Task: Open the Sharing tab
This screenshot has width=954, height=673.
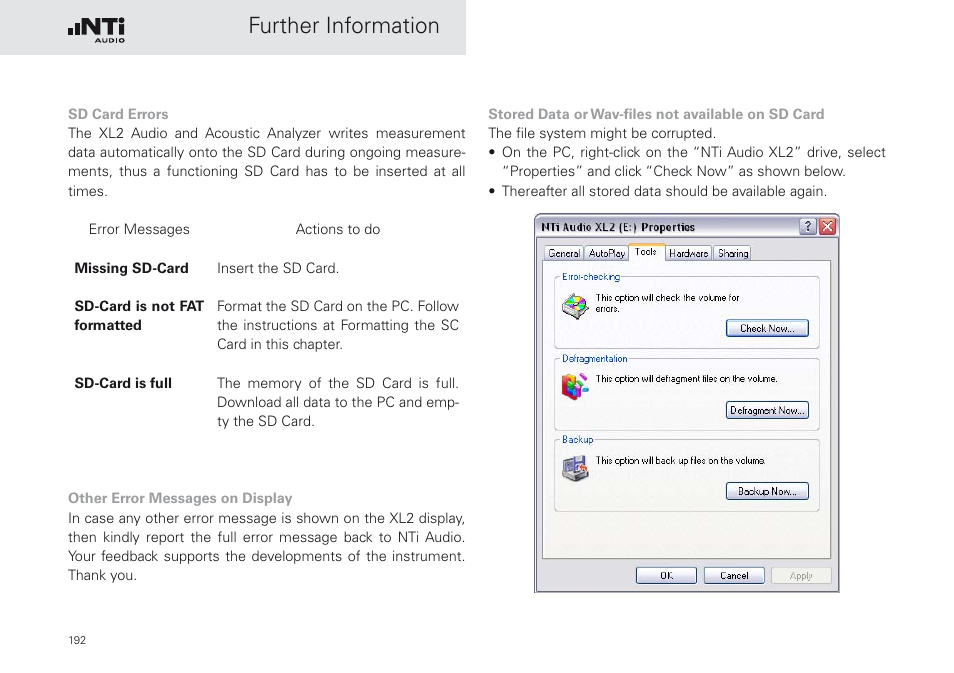Action: (x=733, y=253)
